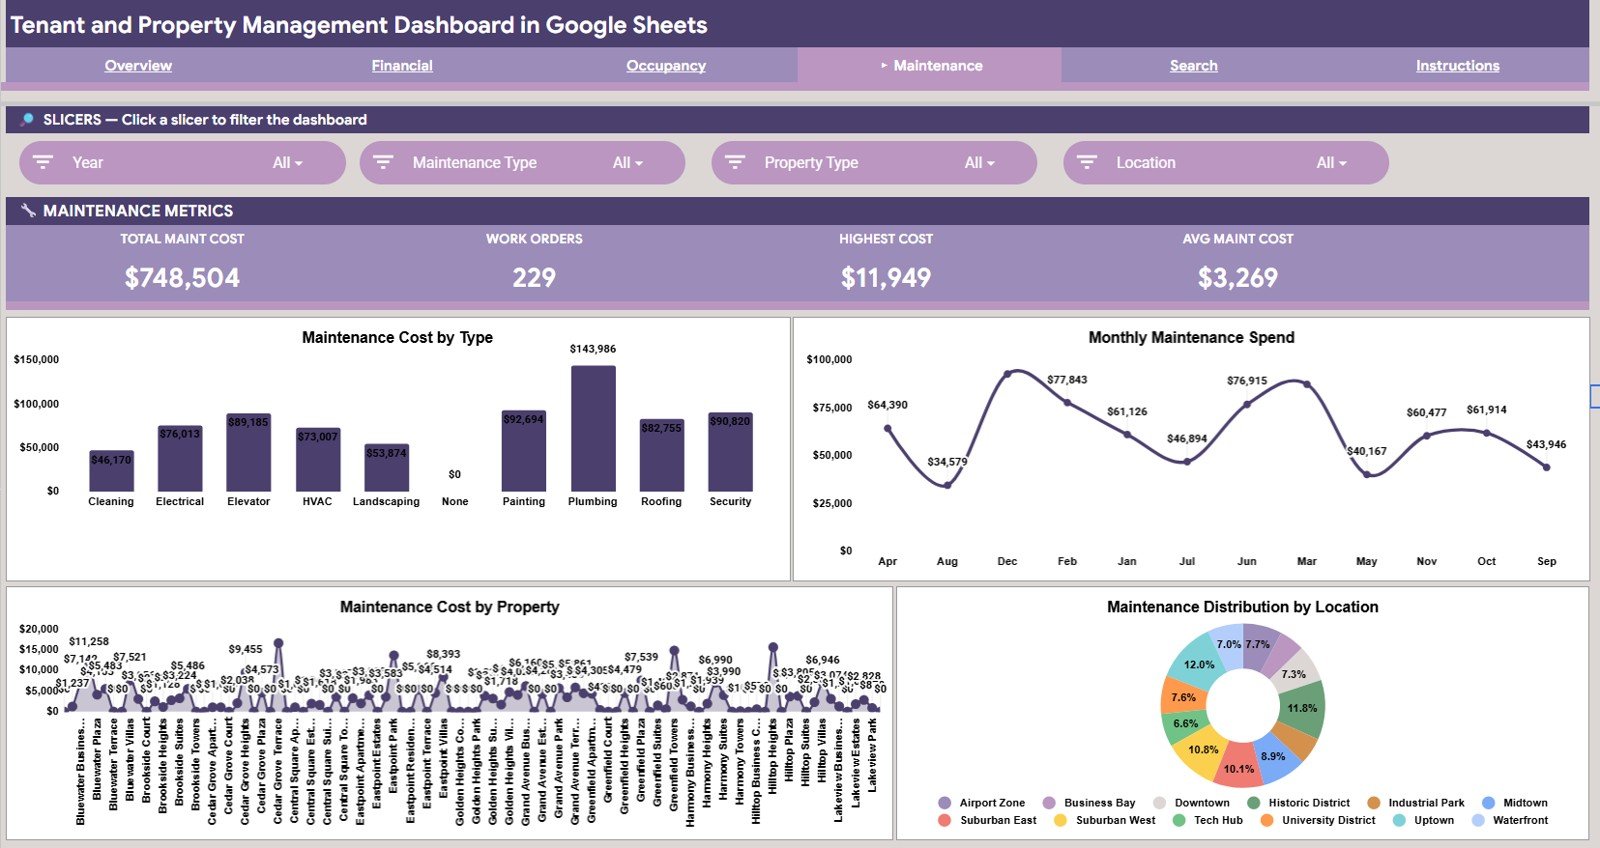Image resolution: width=1600 pixels, height=848 pixels.
Task: Click the dashboard title heading text
Action: click(x=359, y=25)
